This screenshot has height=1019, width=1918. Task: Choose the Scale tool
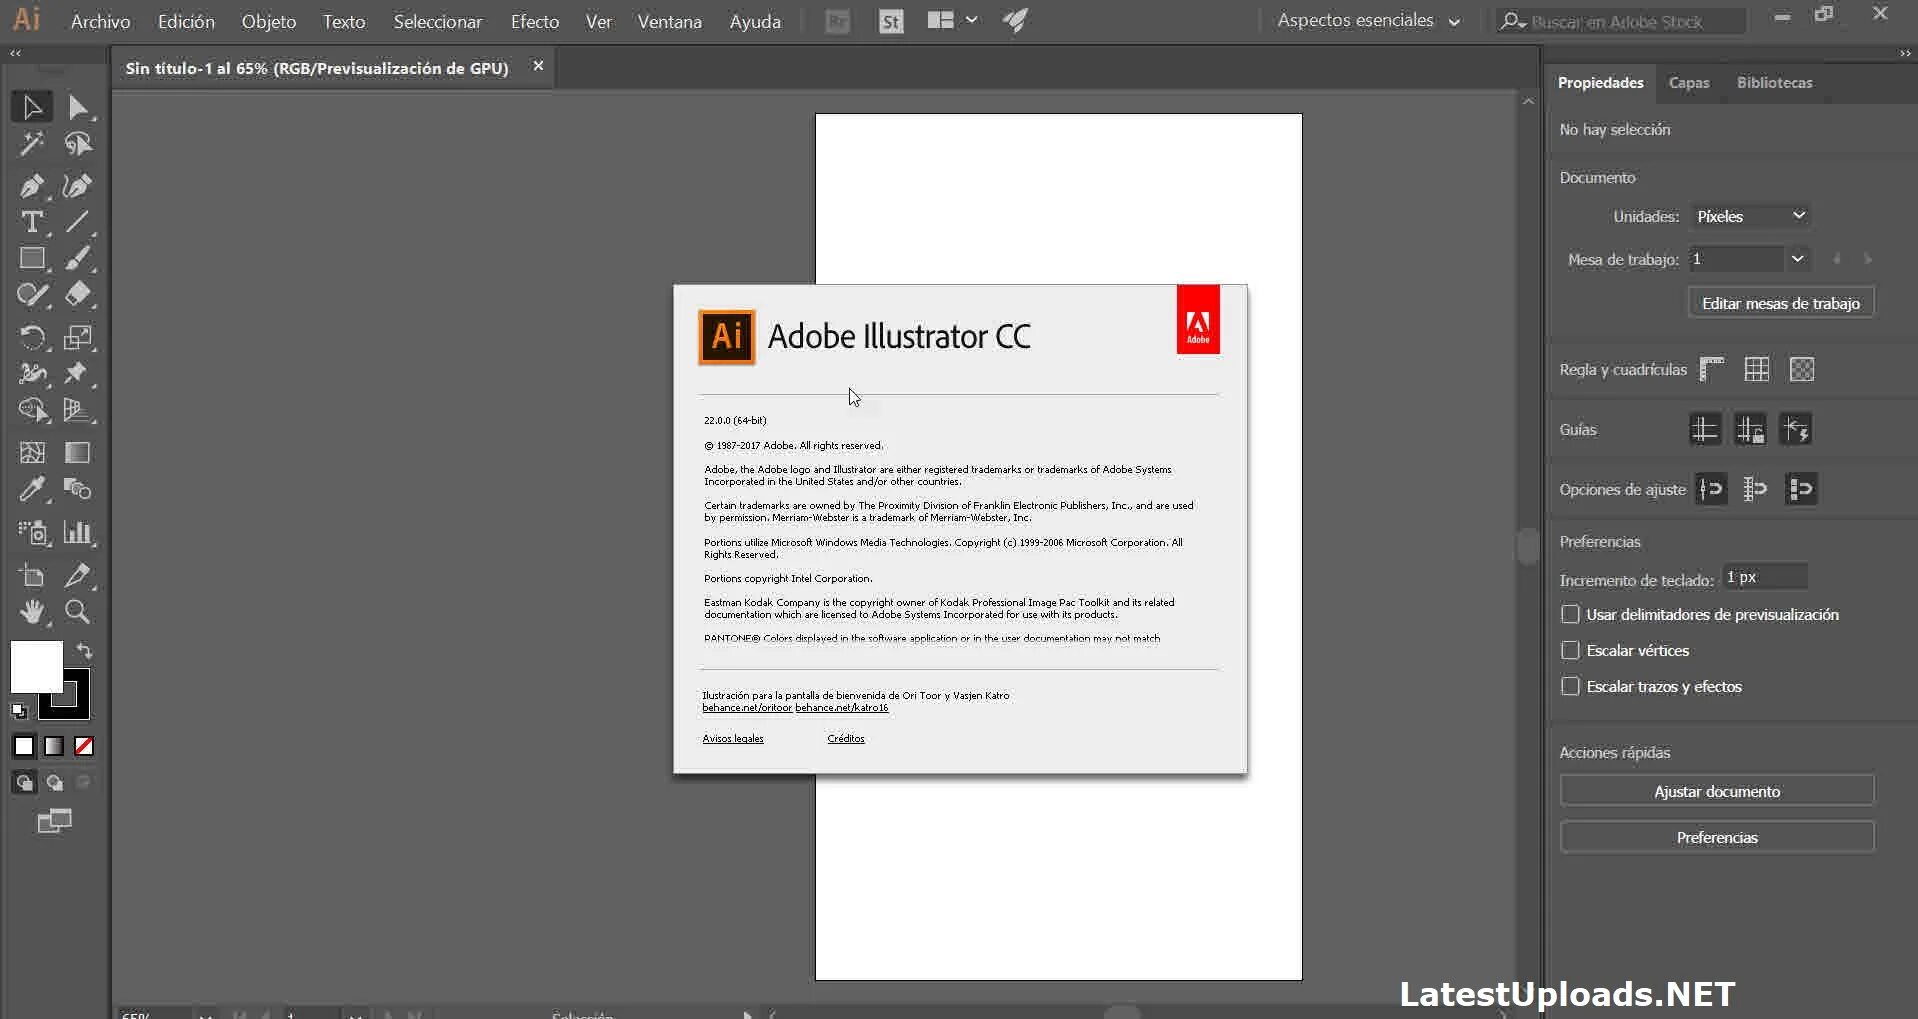coord(78,338)
